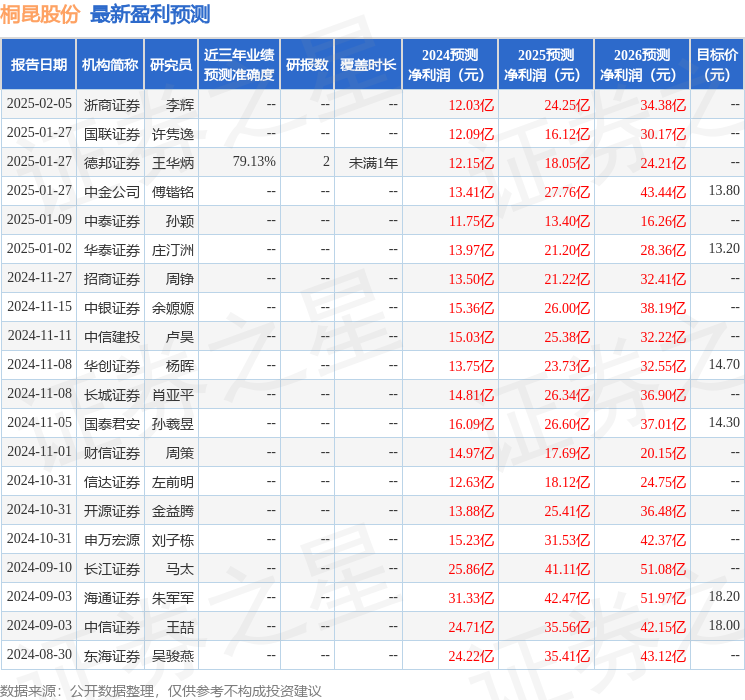Click the 最新盈利预测 heading
Image resolution: width=745 pixels, height=700 pixels.
[x=150, y=14]
